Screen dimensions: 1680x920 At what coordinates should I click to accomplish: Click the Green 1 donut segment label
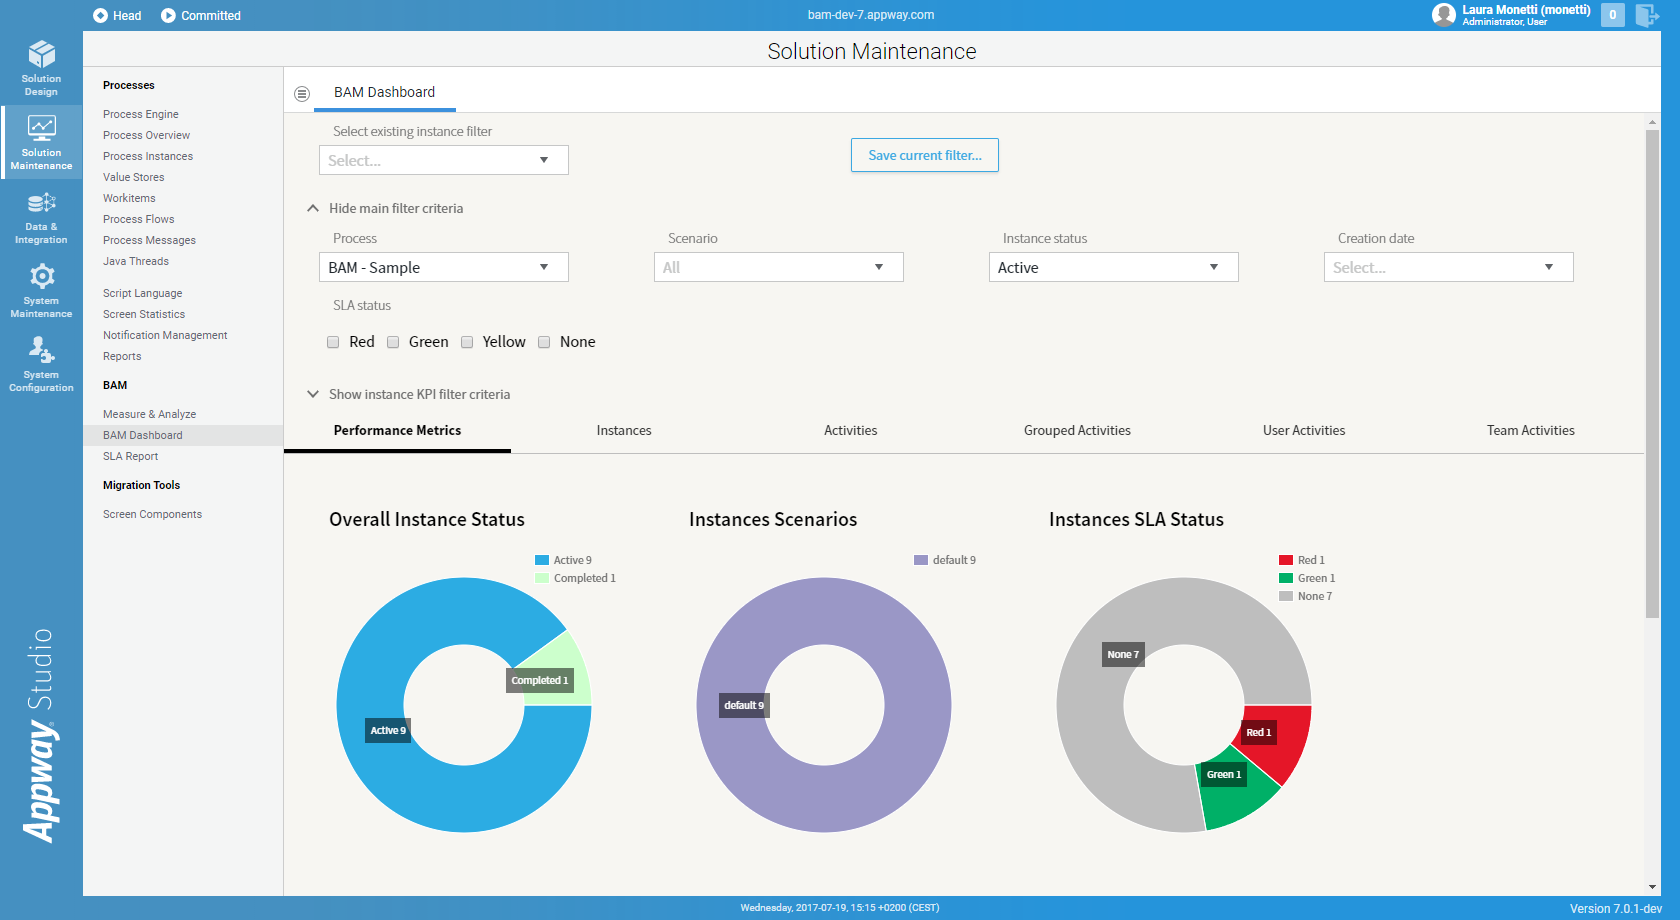1224,774
